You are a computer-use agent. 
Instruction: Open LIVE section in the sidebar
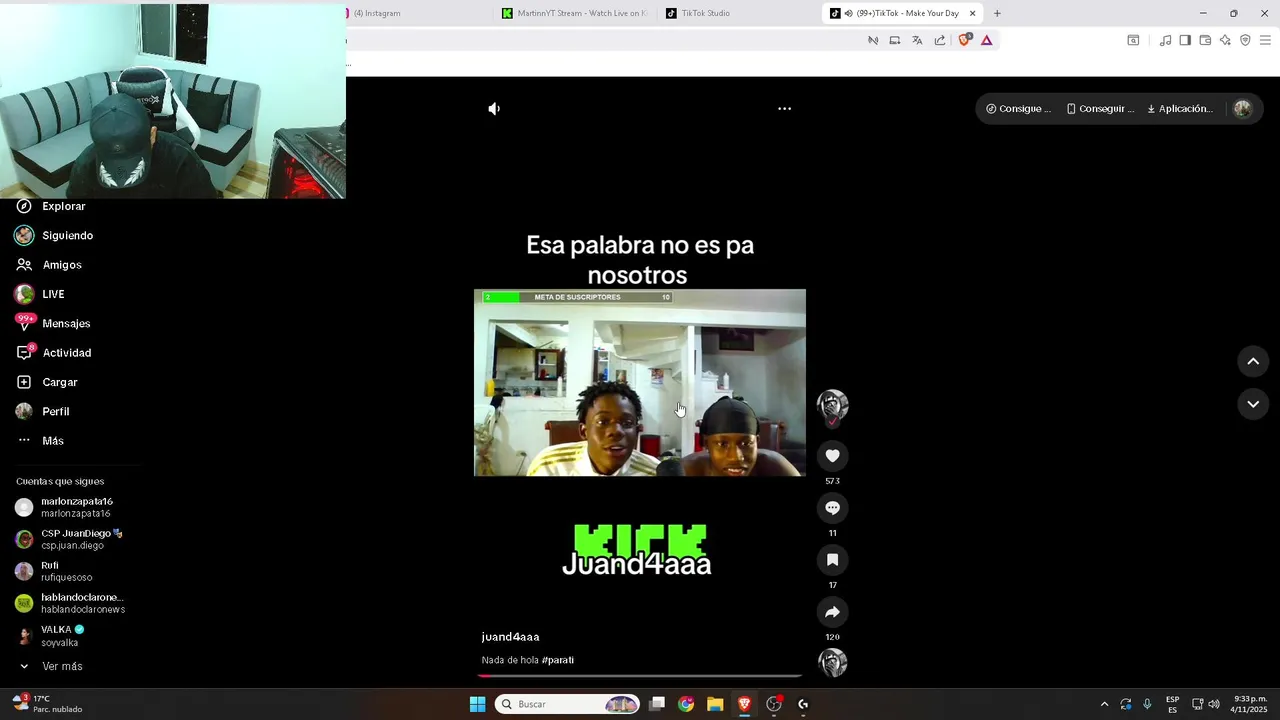pyautogui.click(x=40, y=294)
